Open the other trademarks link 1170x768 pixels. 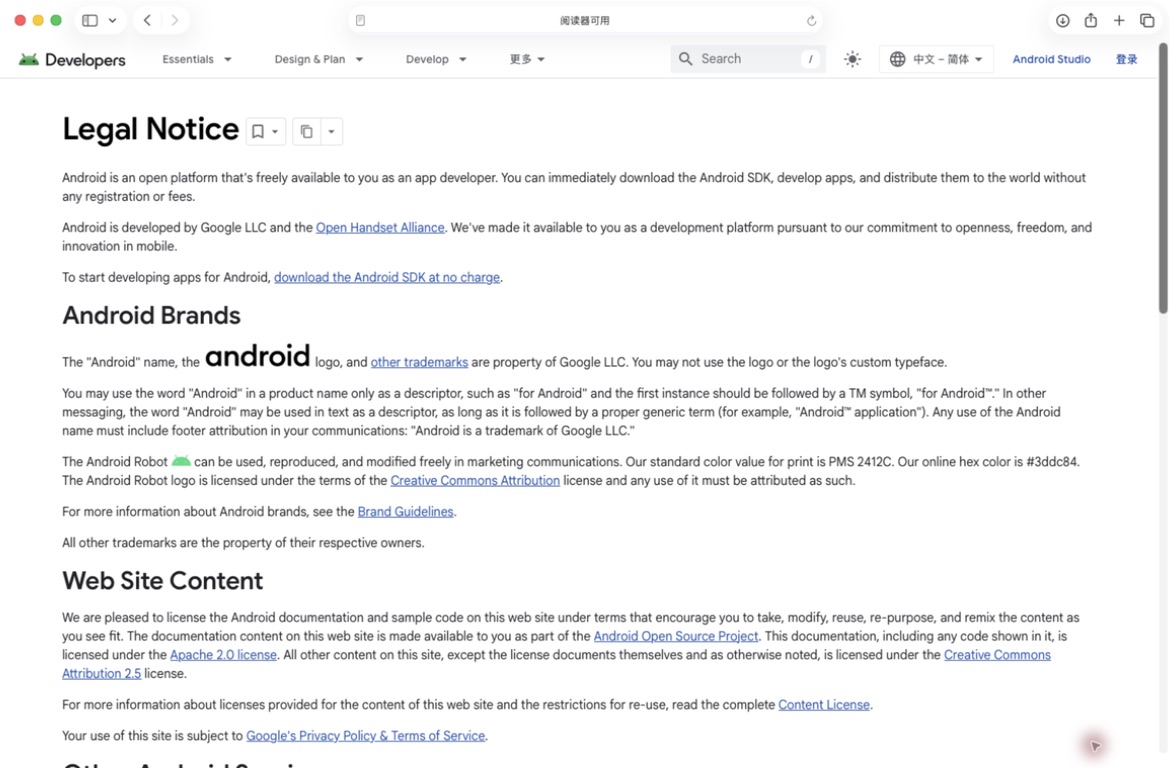click(x=419, y=362)
